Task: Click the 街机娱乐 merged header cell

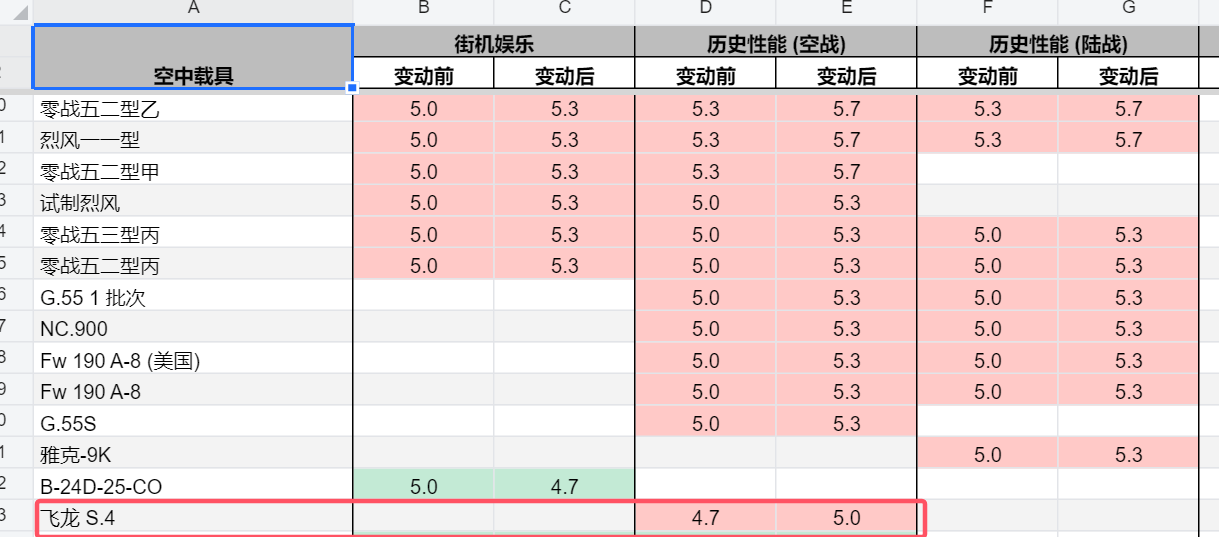Action: pos(494,43)
